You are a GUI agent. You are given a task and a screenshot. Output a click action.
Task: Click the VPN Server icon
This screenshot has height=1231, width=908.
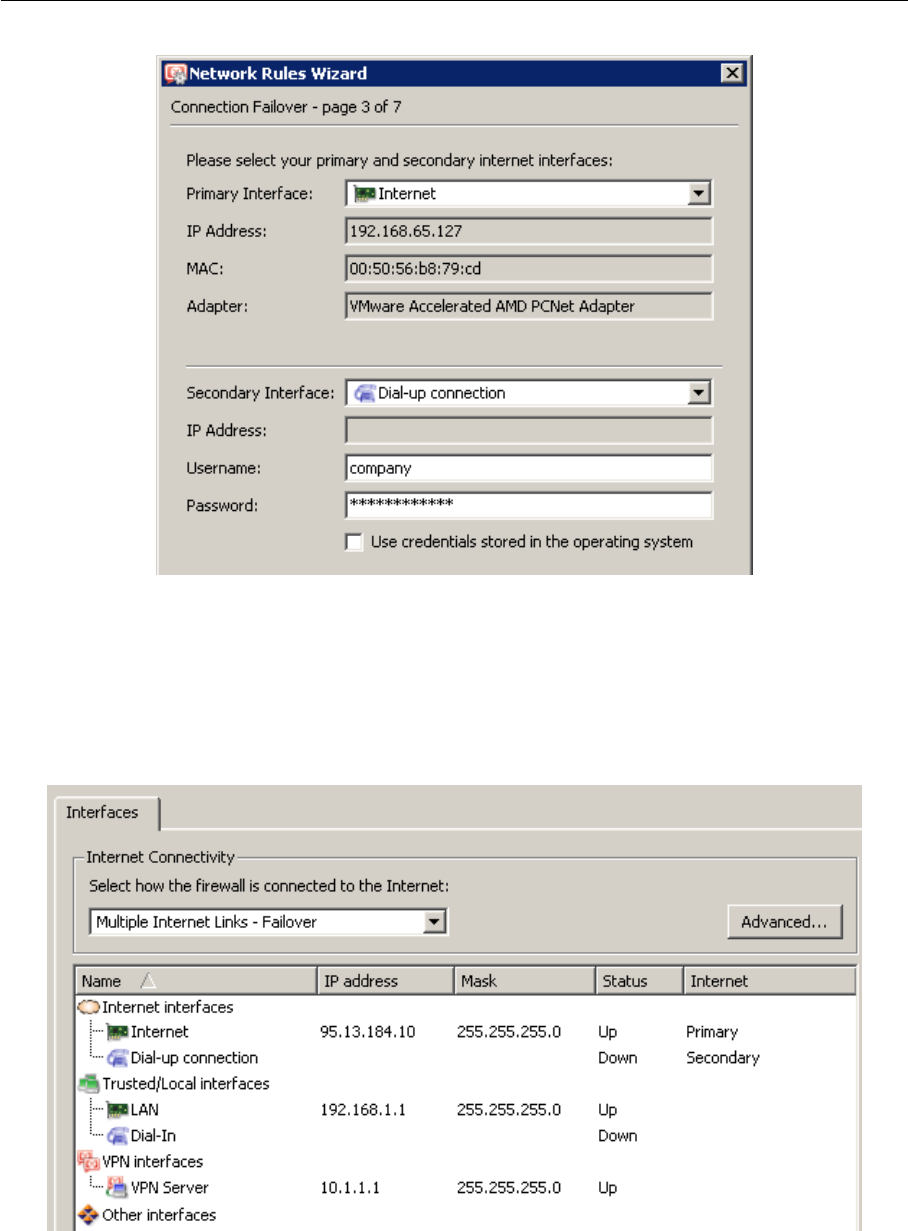point(117,1188)
